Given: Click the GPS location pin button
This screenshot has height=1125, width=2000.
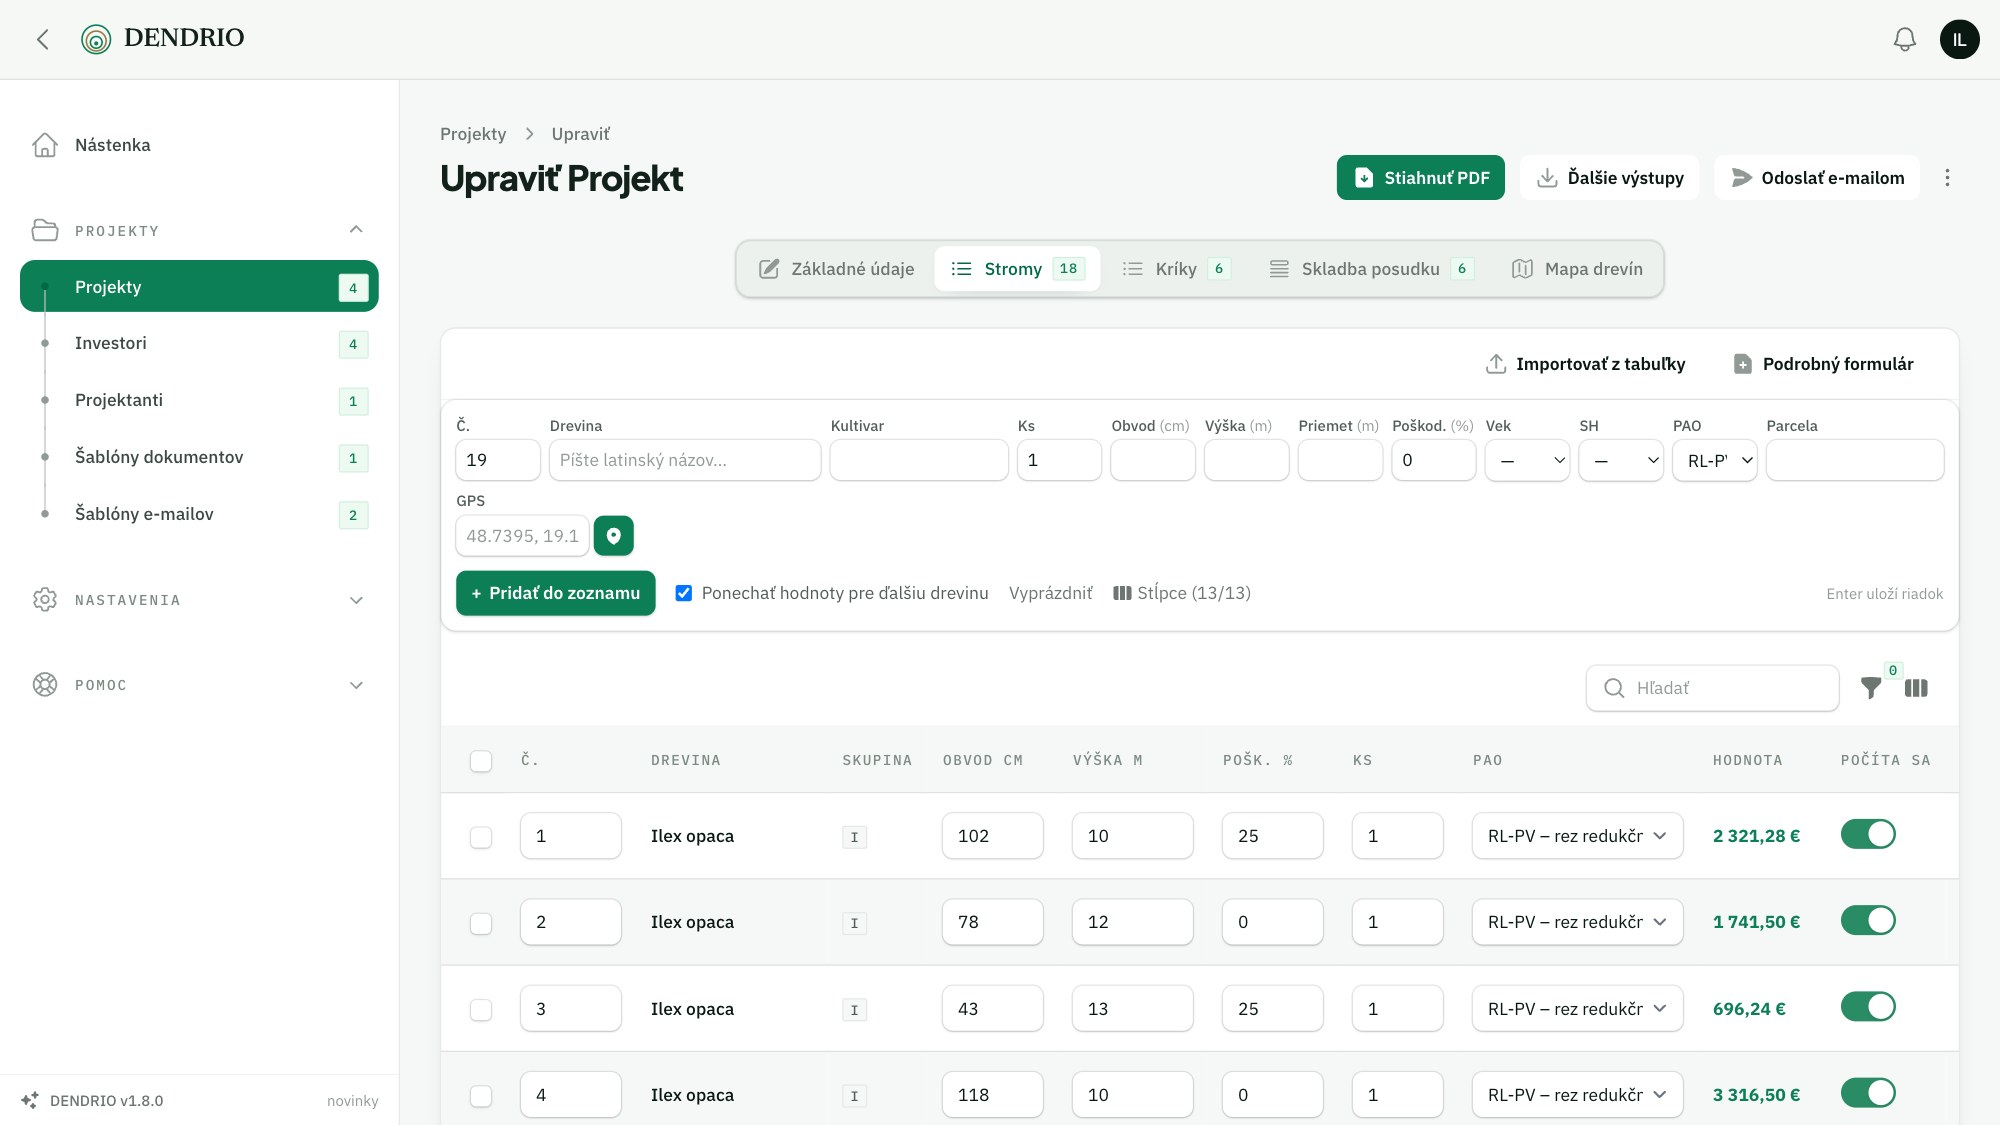Looking at the screenshot, I should pyautogui.click(x=614, y=536).
